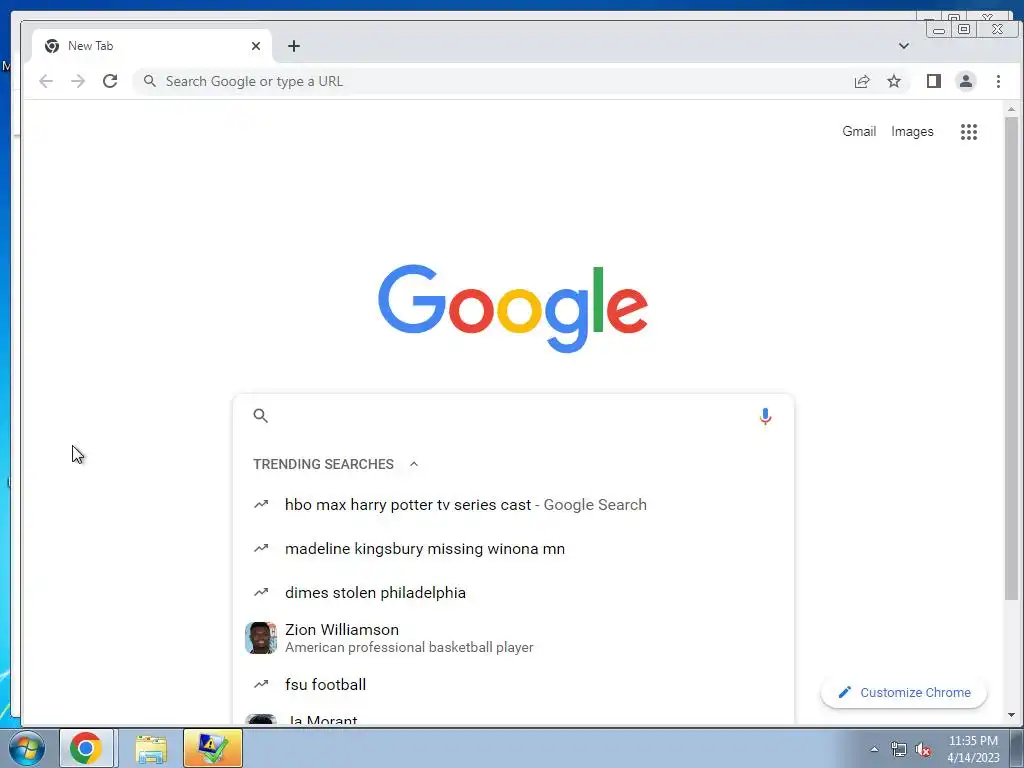Image resolution: width=1024 pixels, height=768 pixels.
Task: Click the network icon in system tray
Action: [x=899, y=749]
